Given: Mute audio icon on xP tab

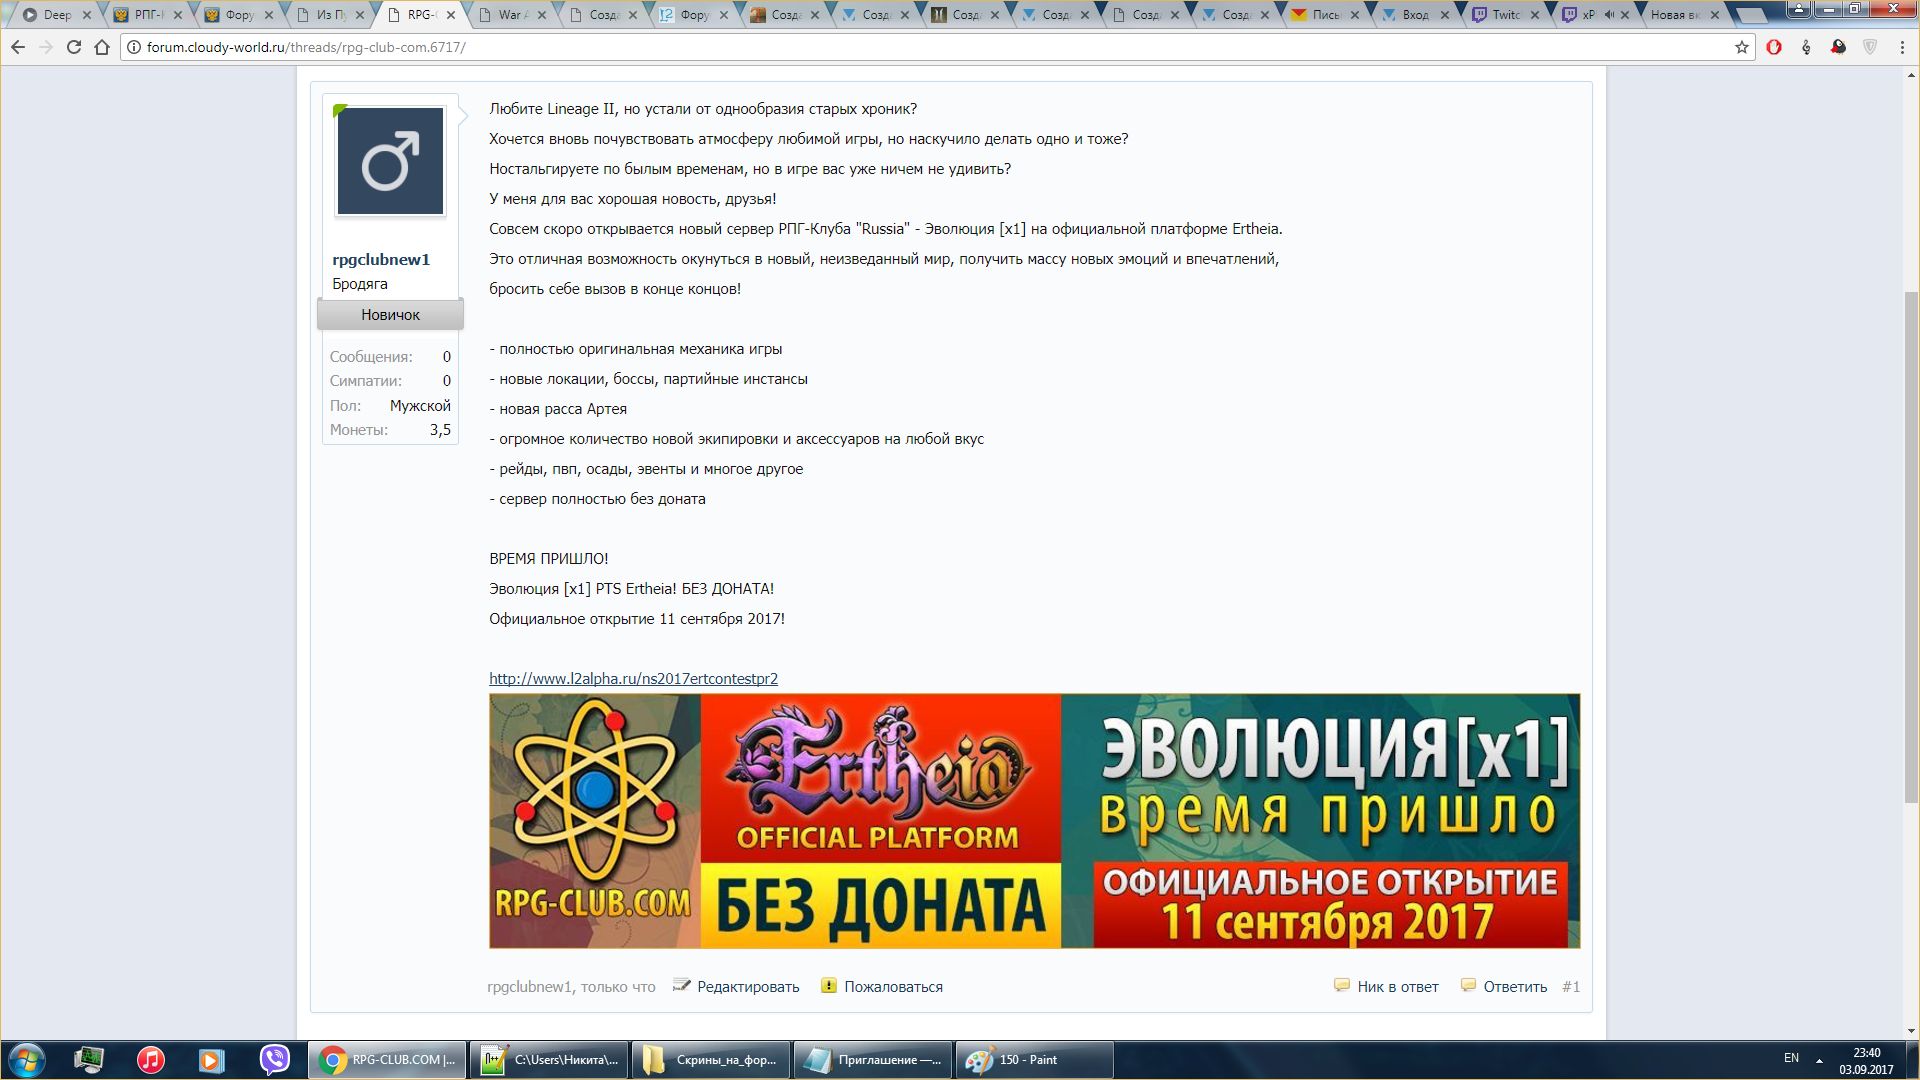Looking at the screenshot, I should click(x=1609, y=15).
